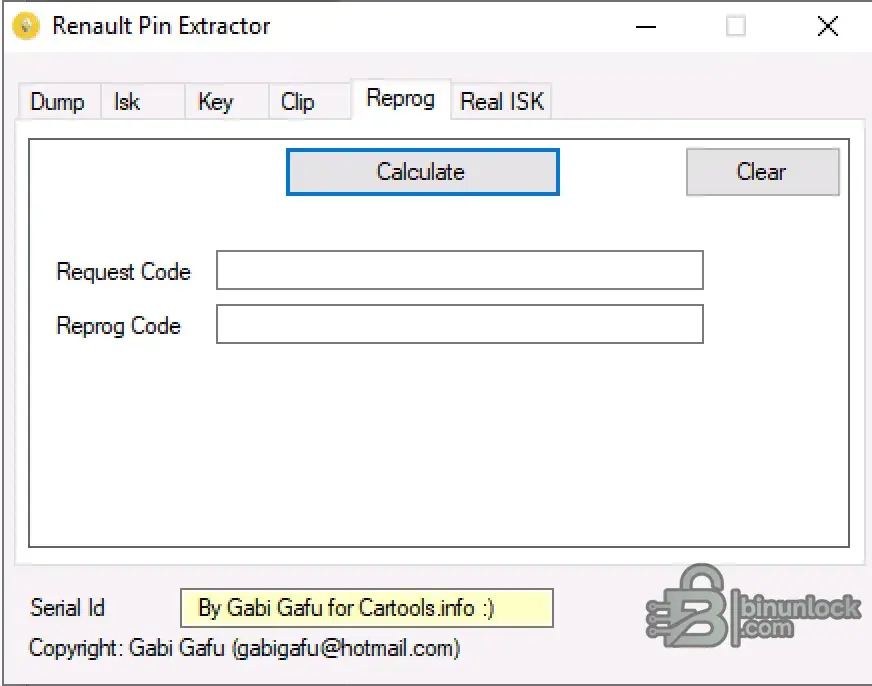The height and width of the screenshot is (686, 872).
Task: Focus the Reprog Code input field
Action: tap(459, 324)
